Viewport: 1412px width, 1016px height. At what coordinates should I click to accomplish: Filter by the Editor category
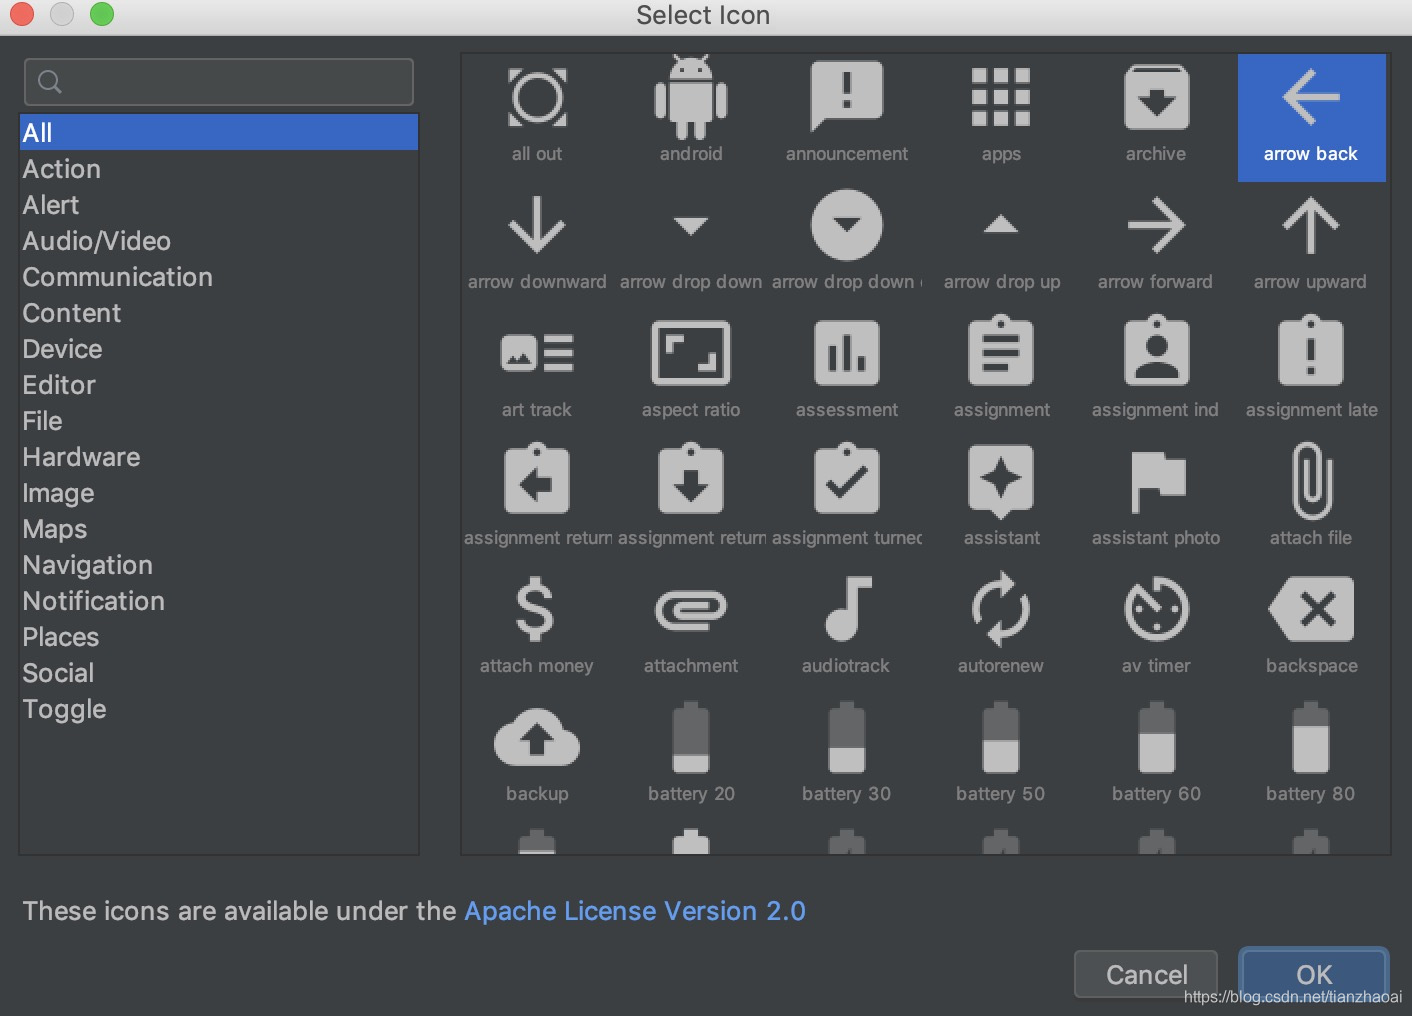tap(218, 385)
